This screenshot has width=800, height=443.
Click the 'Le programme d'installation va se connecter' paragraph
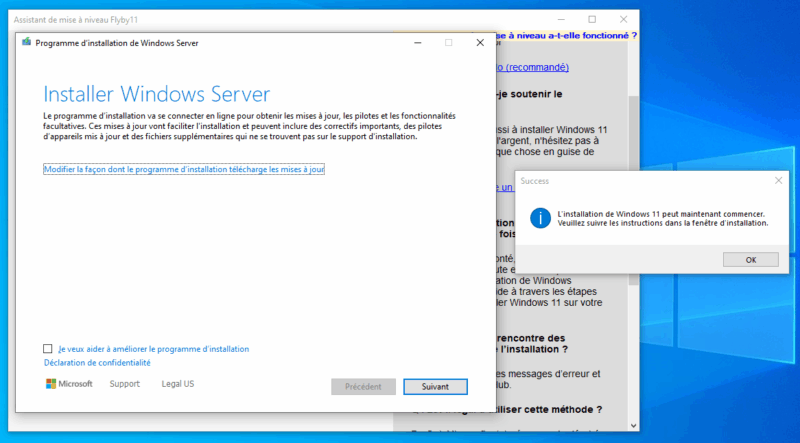click(x=249, y=127)
